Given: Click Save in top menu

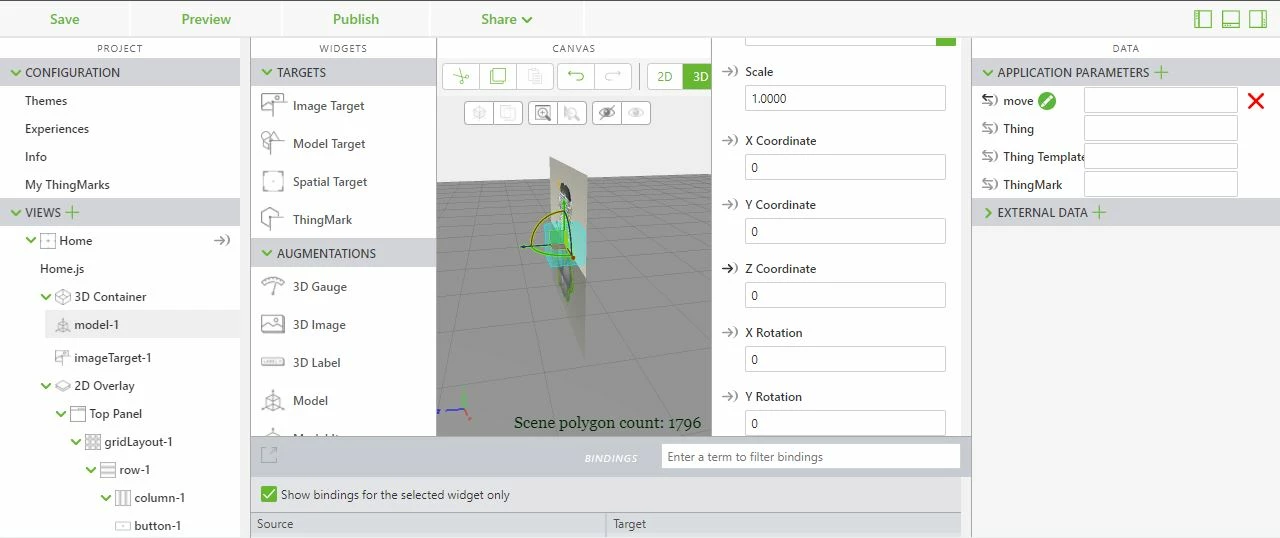Looking at the screenshot, I should [64, 19].
